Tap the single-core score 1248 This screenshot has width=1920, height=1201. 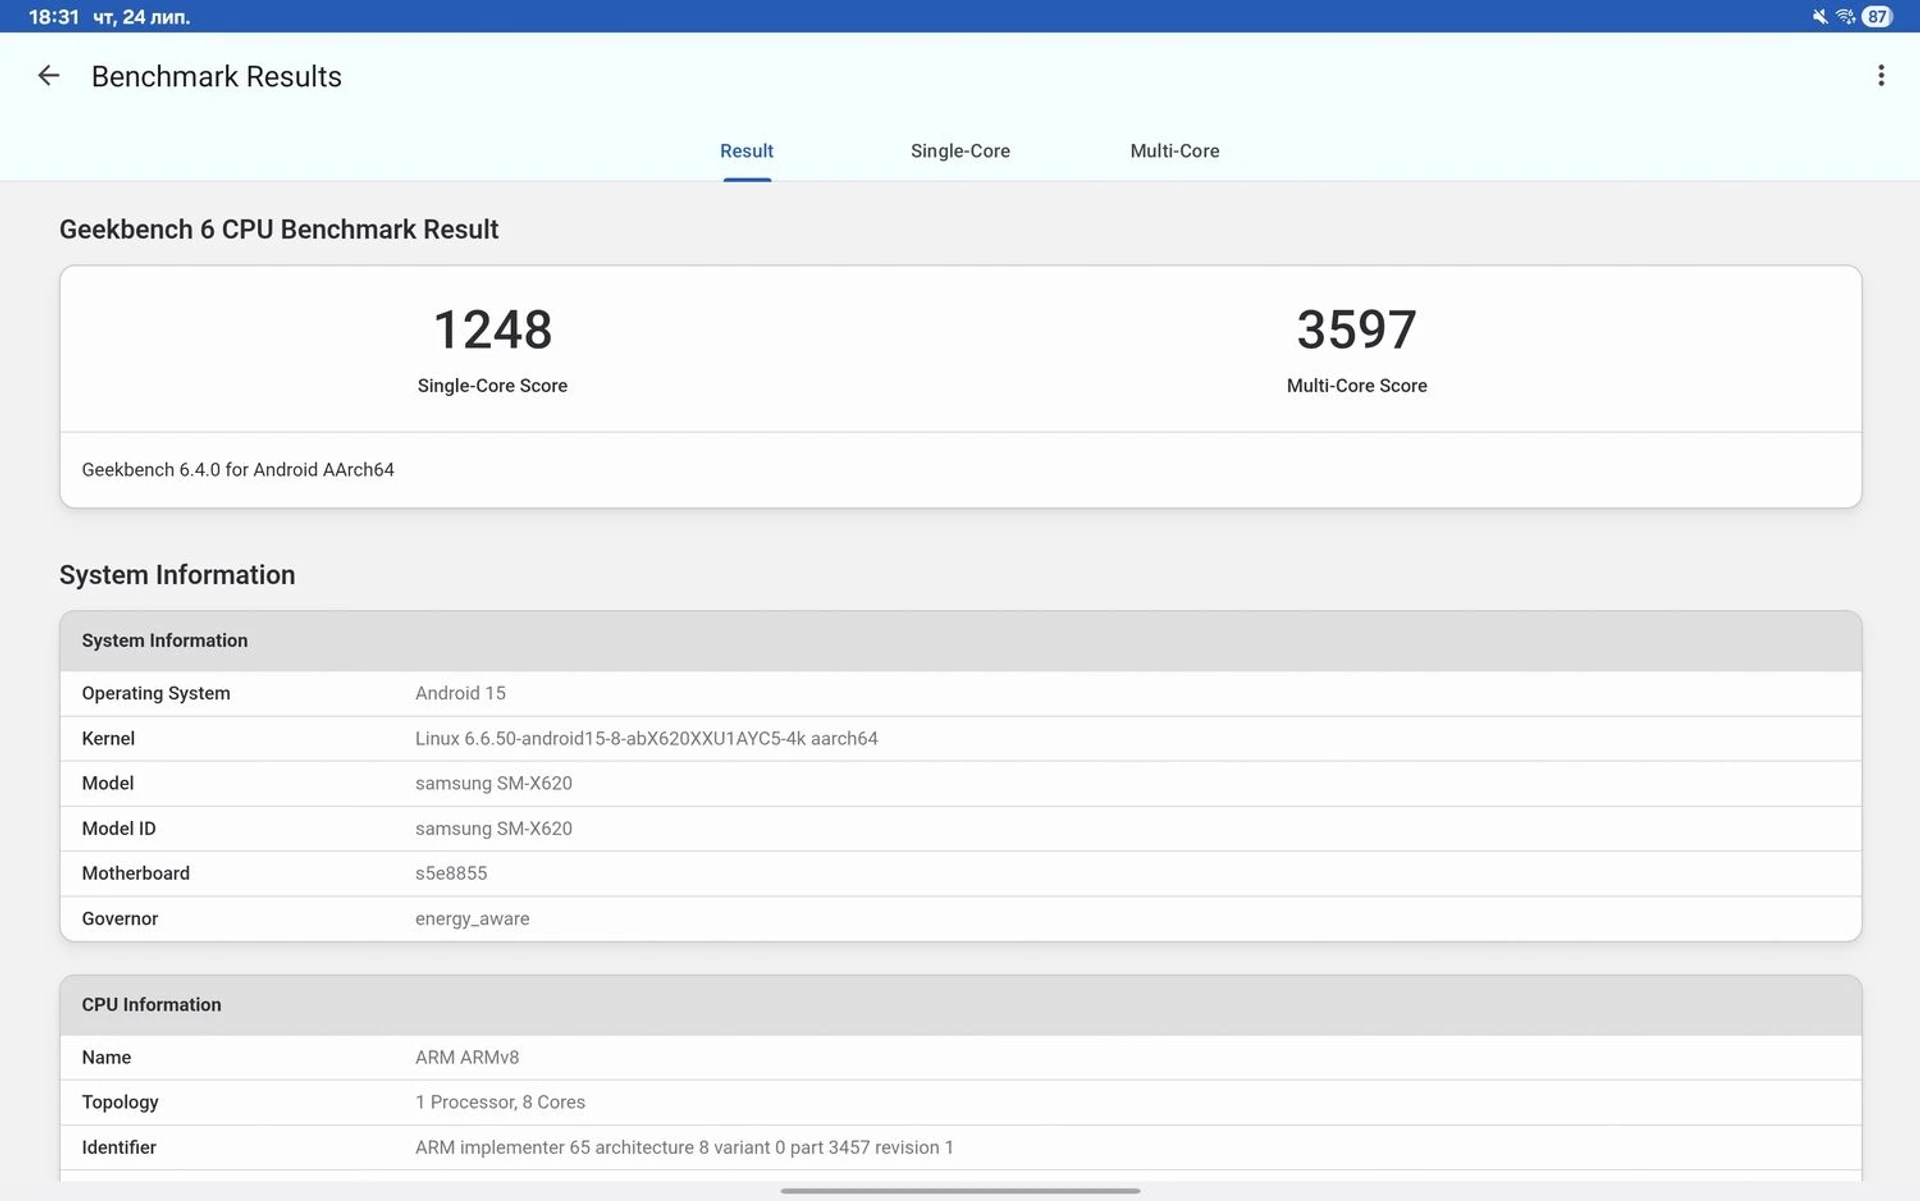tap(492, 329)
